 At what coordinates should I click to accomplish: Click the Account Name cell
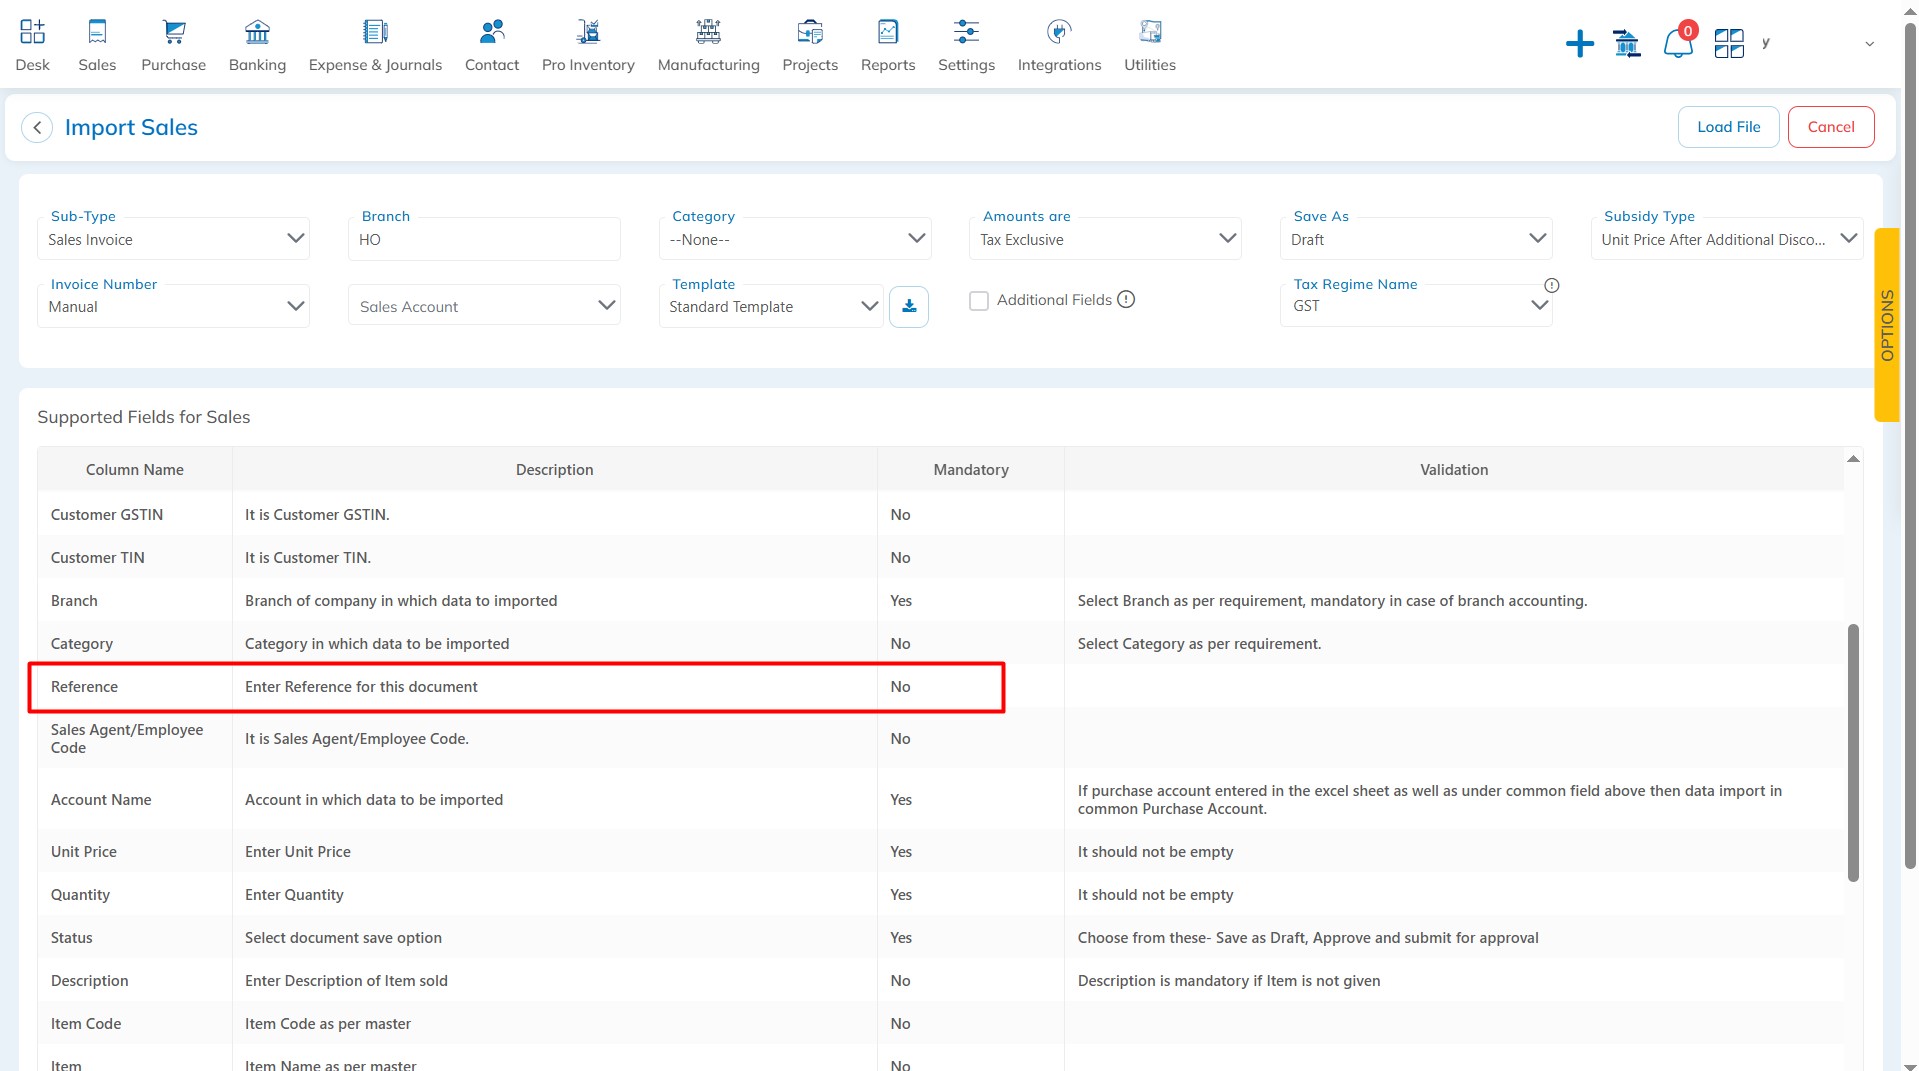pyautogui.click(x=135, y=799)
